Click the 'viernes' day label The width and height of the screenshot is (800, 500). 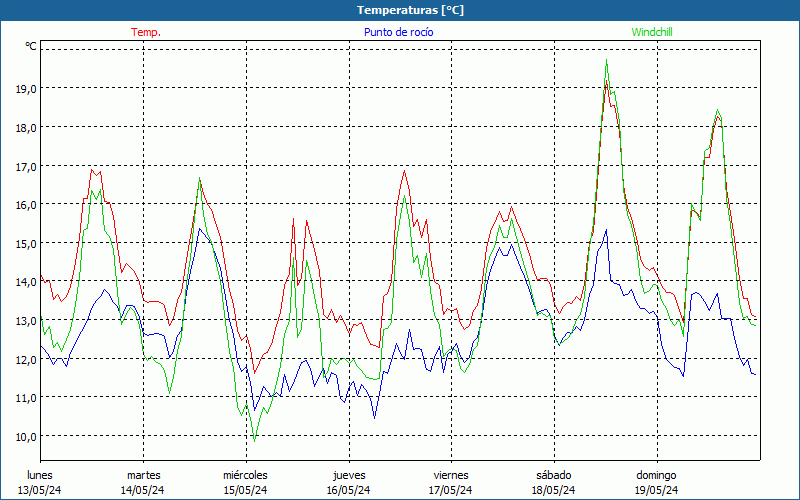click(451, 475)
